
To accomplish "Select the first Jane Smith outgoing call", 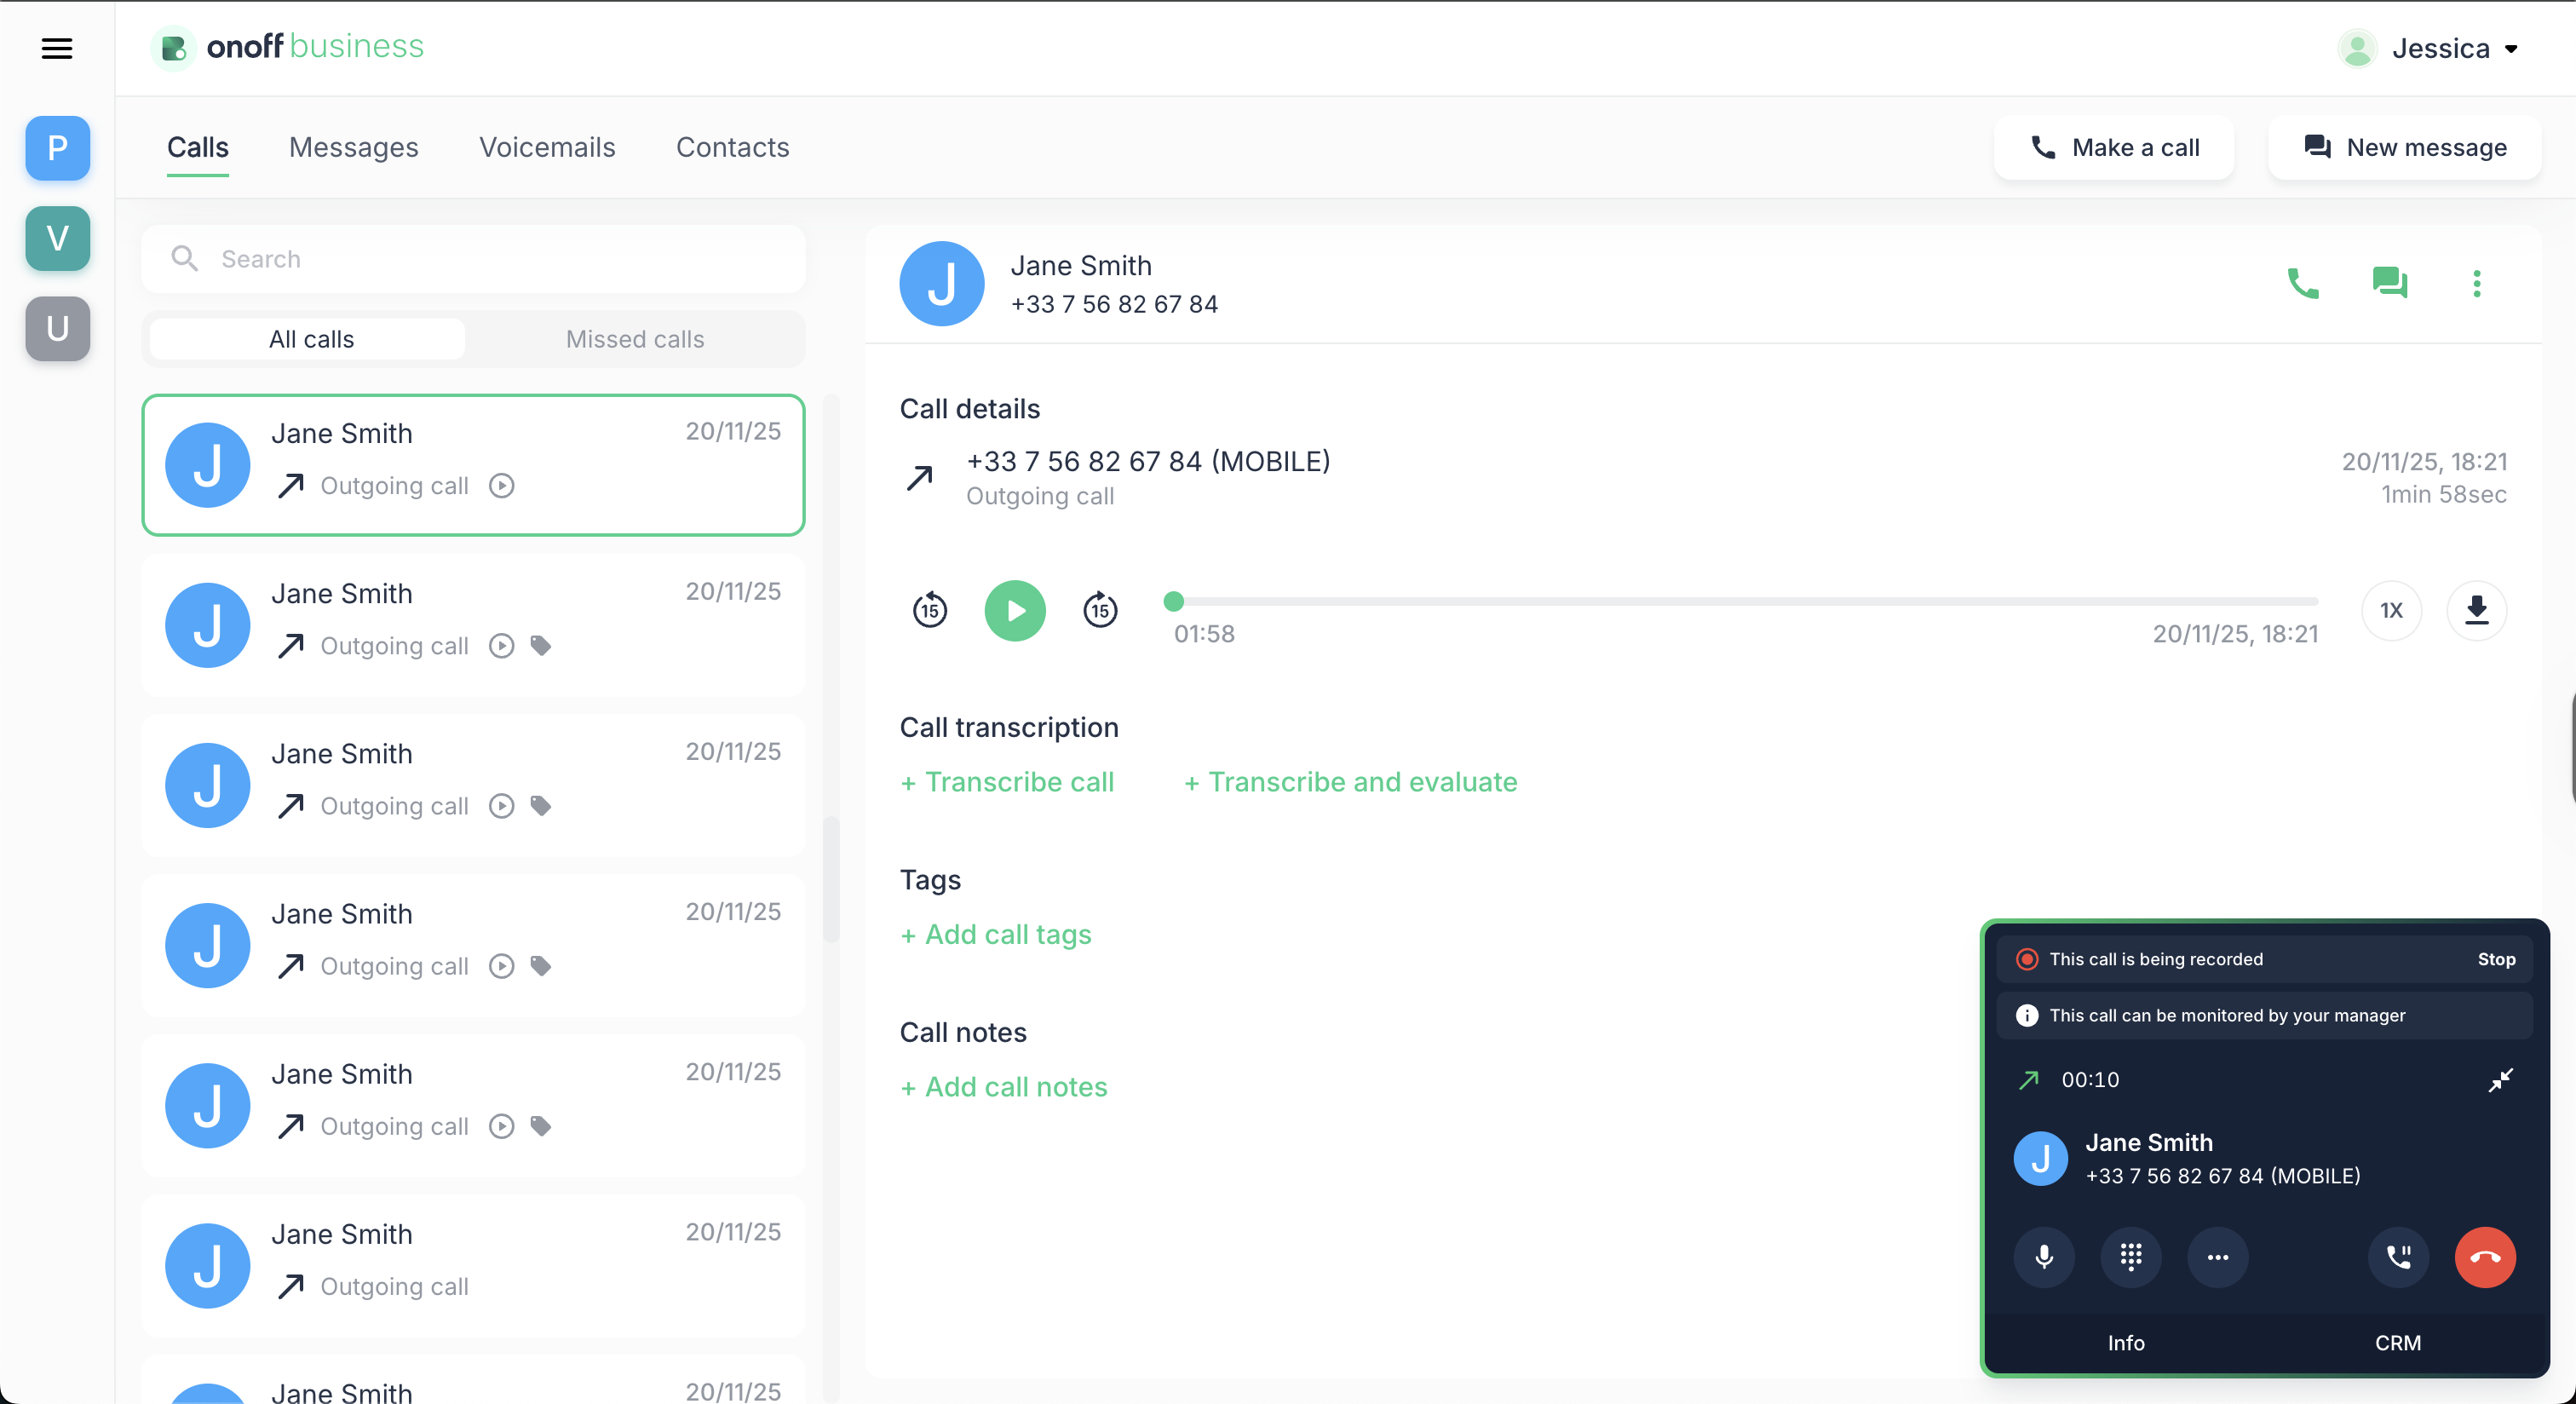I will click(x=473, y=465).
